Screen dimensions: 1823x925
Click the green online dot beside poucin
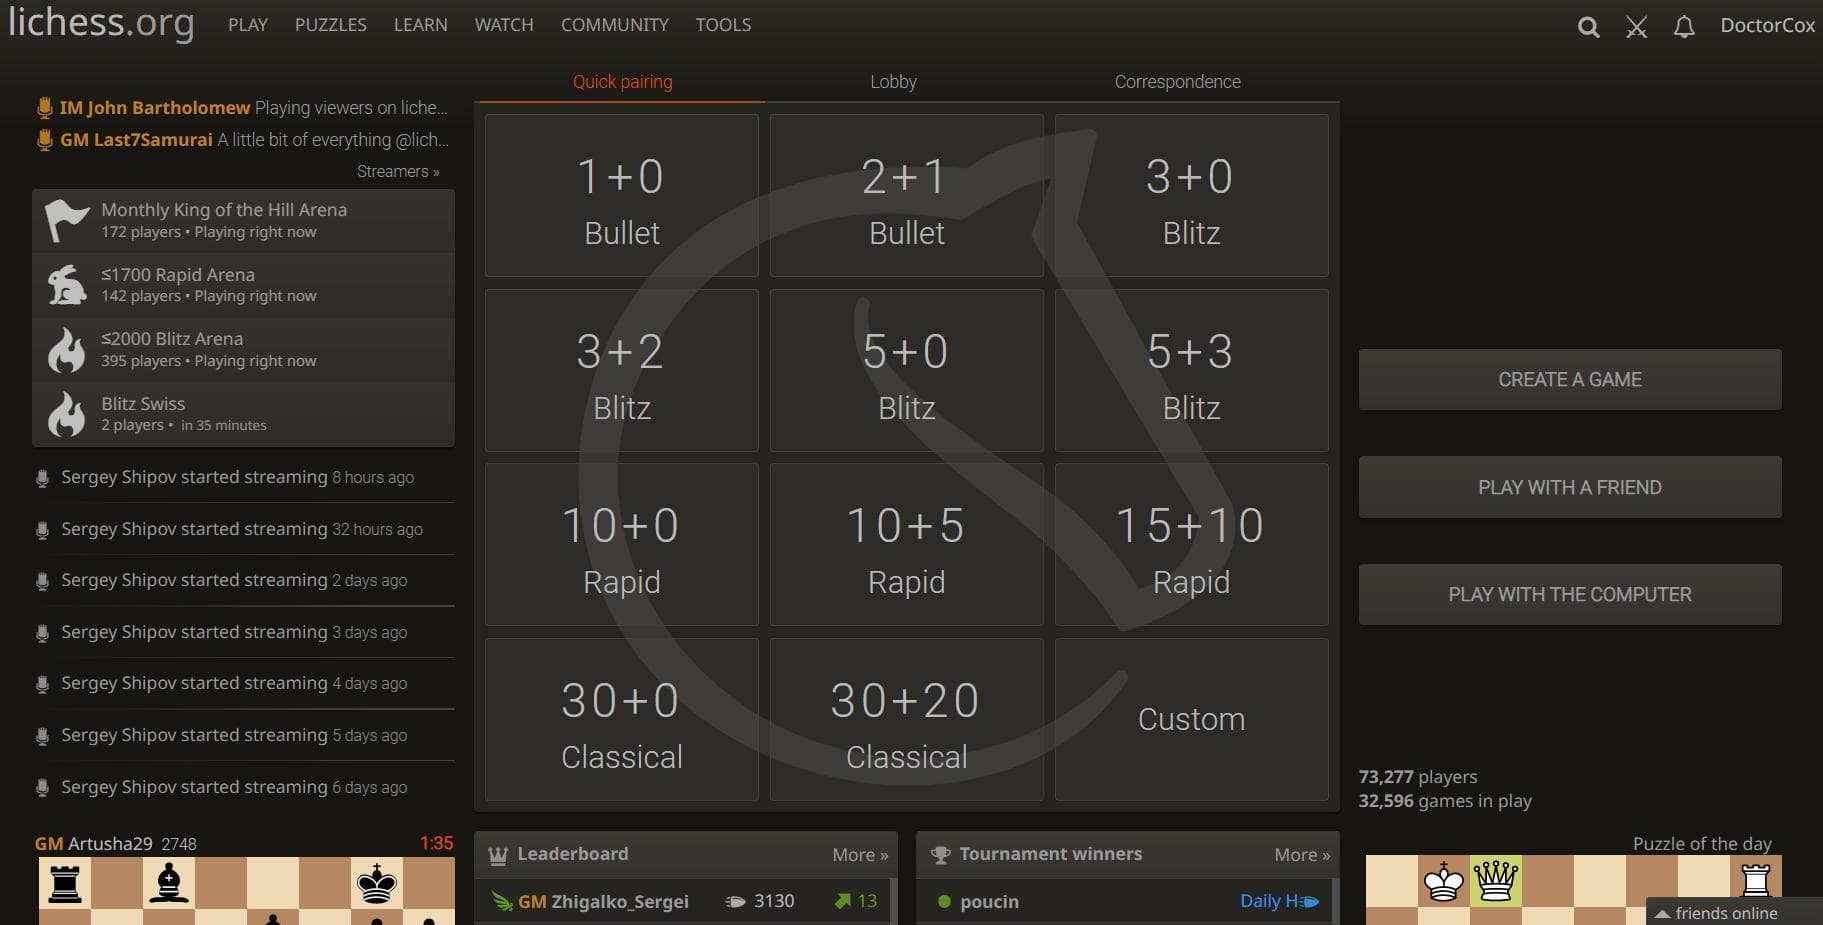pos(944,902)
